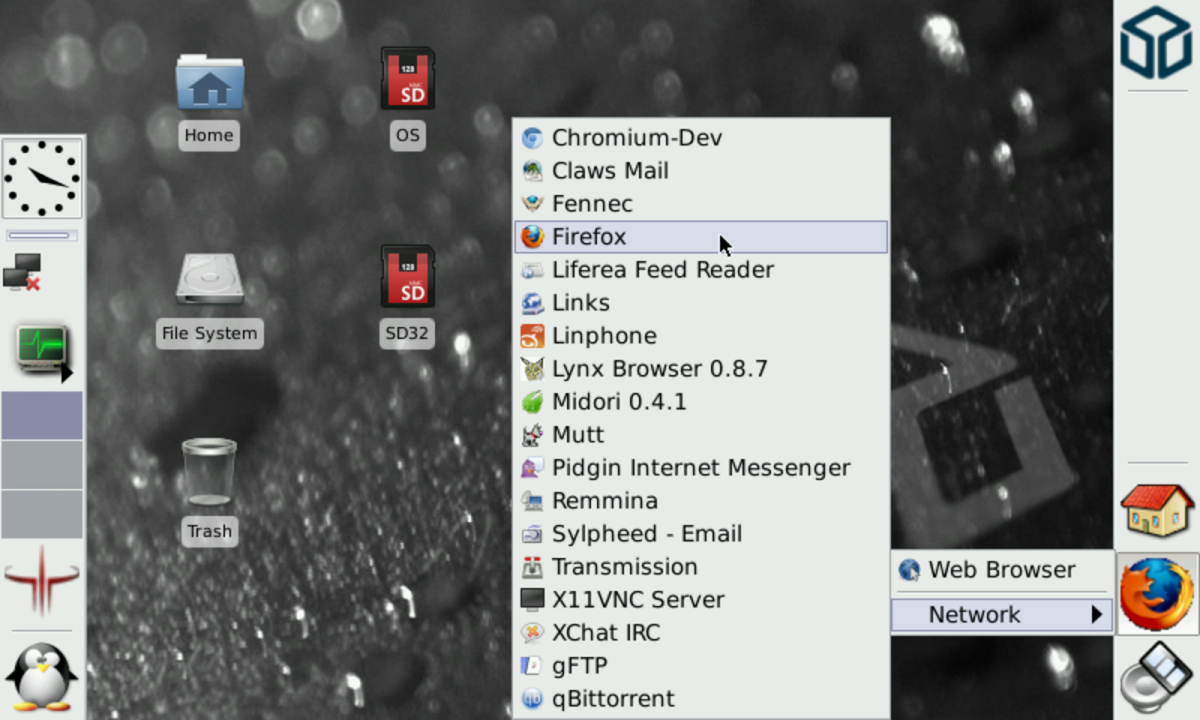The height and width of the screenshot is (720, 1200).
Task: Launch Quake 3 from left panel
Action: (x=42, y=580)
